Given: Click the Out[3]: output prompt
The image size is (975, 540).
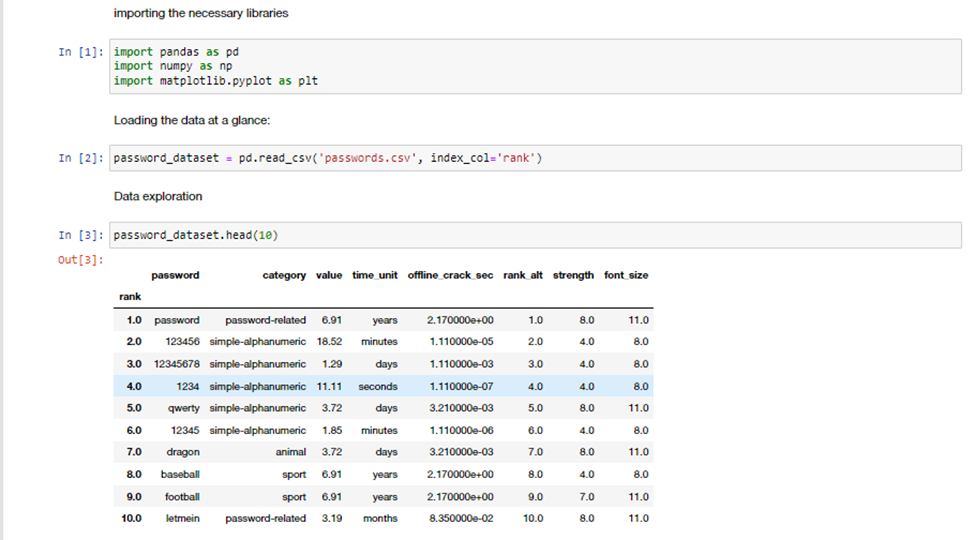Looking at the screenshot, I should [81, 260].
